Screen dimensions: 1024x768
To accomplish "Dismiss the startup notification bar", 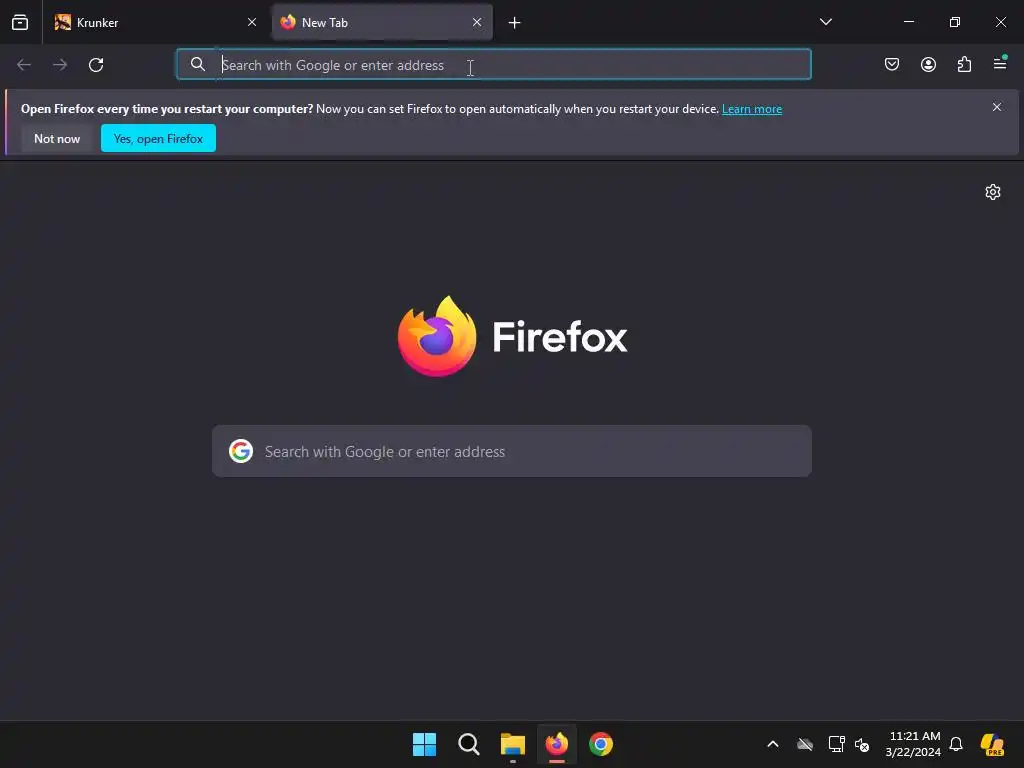I will click(997, 107).
